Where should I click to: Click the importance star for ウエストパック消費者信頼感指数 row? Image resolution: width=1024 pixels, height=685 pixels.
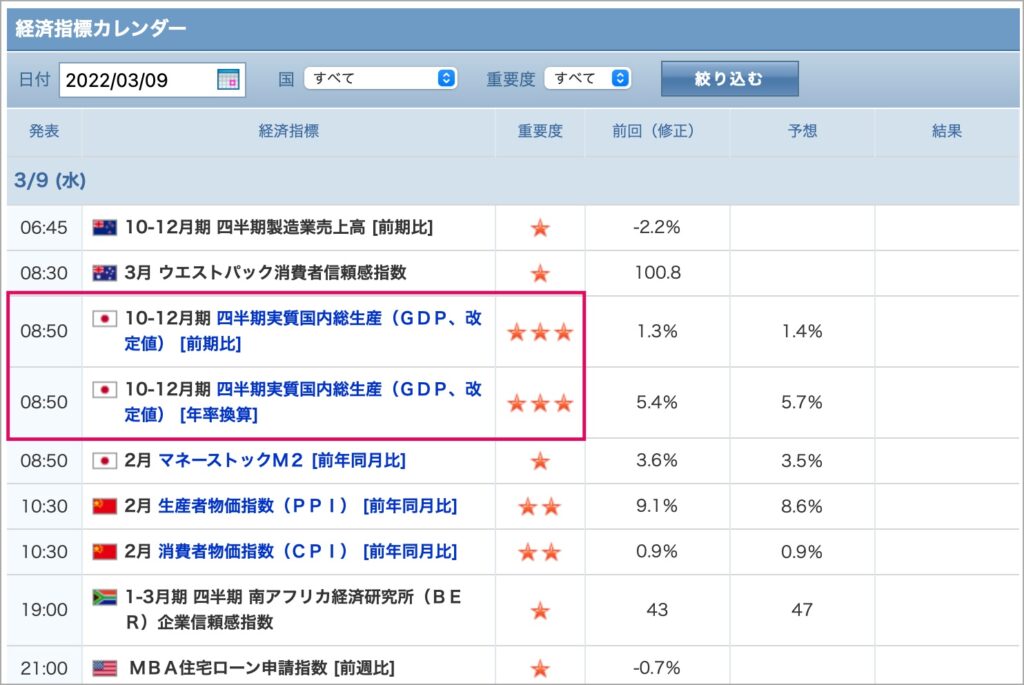[x=540, y=273]
